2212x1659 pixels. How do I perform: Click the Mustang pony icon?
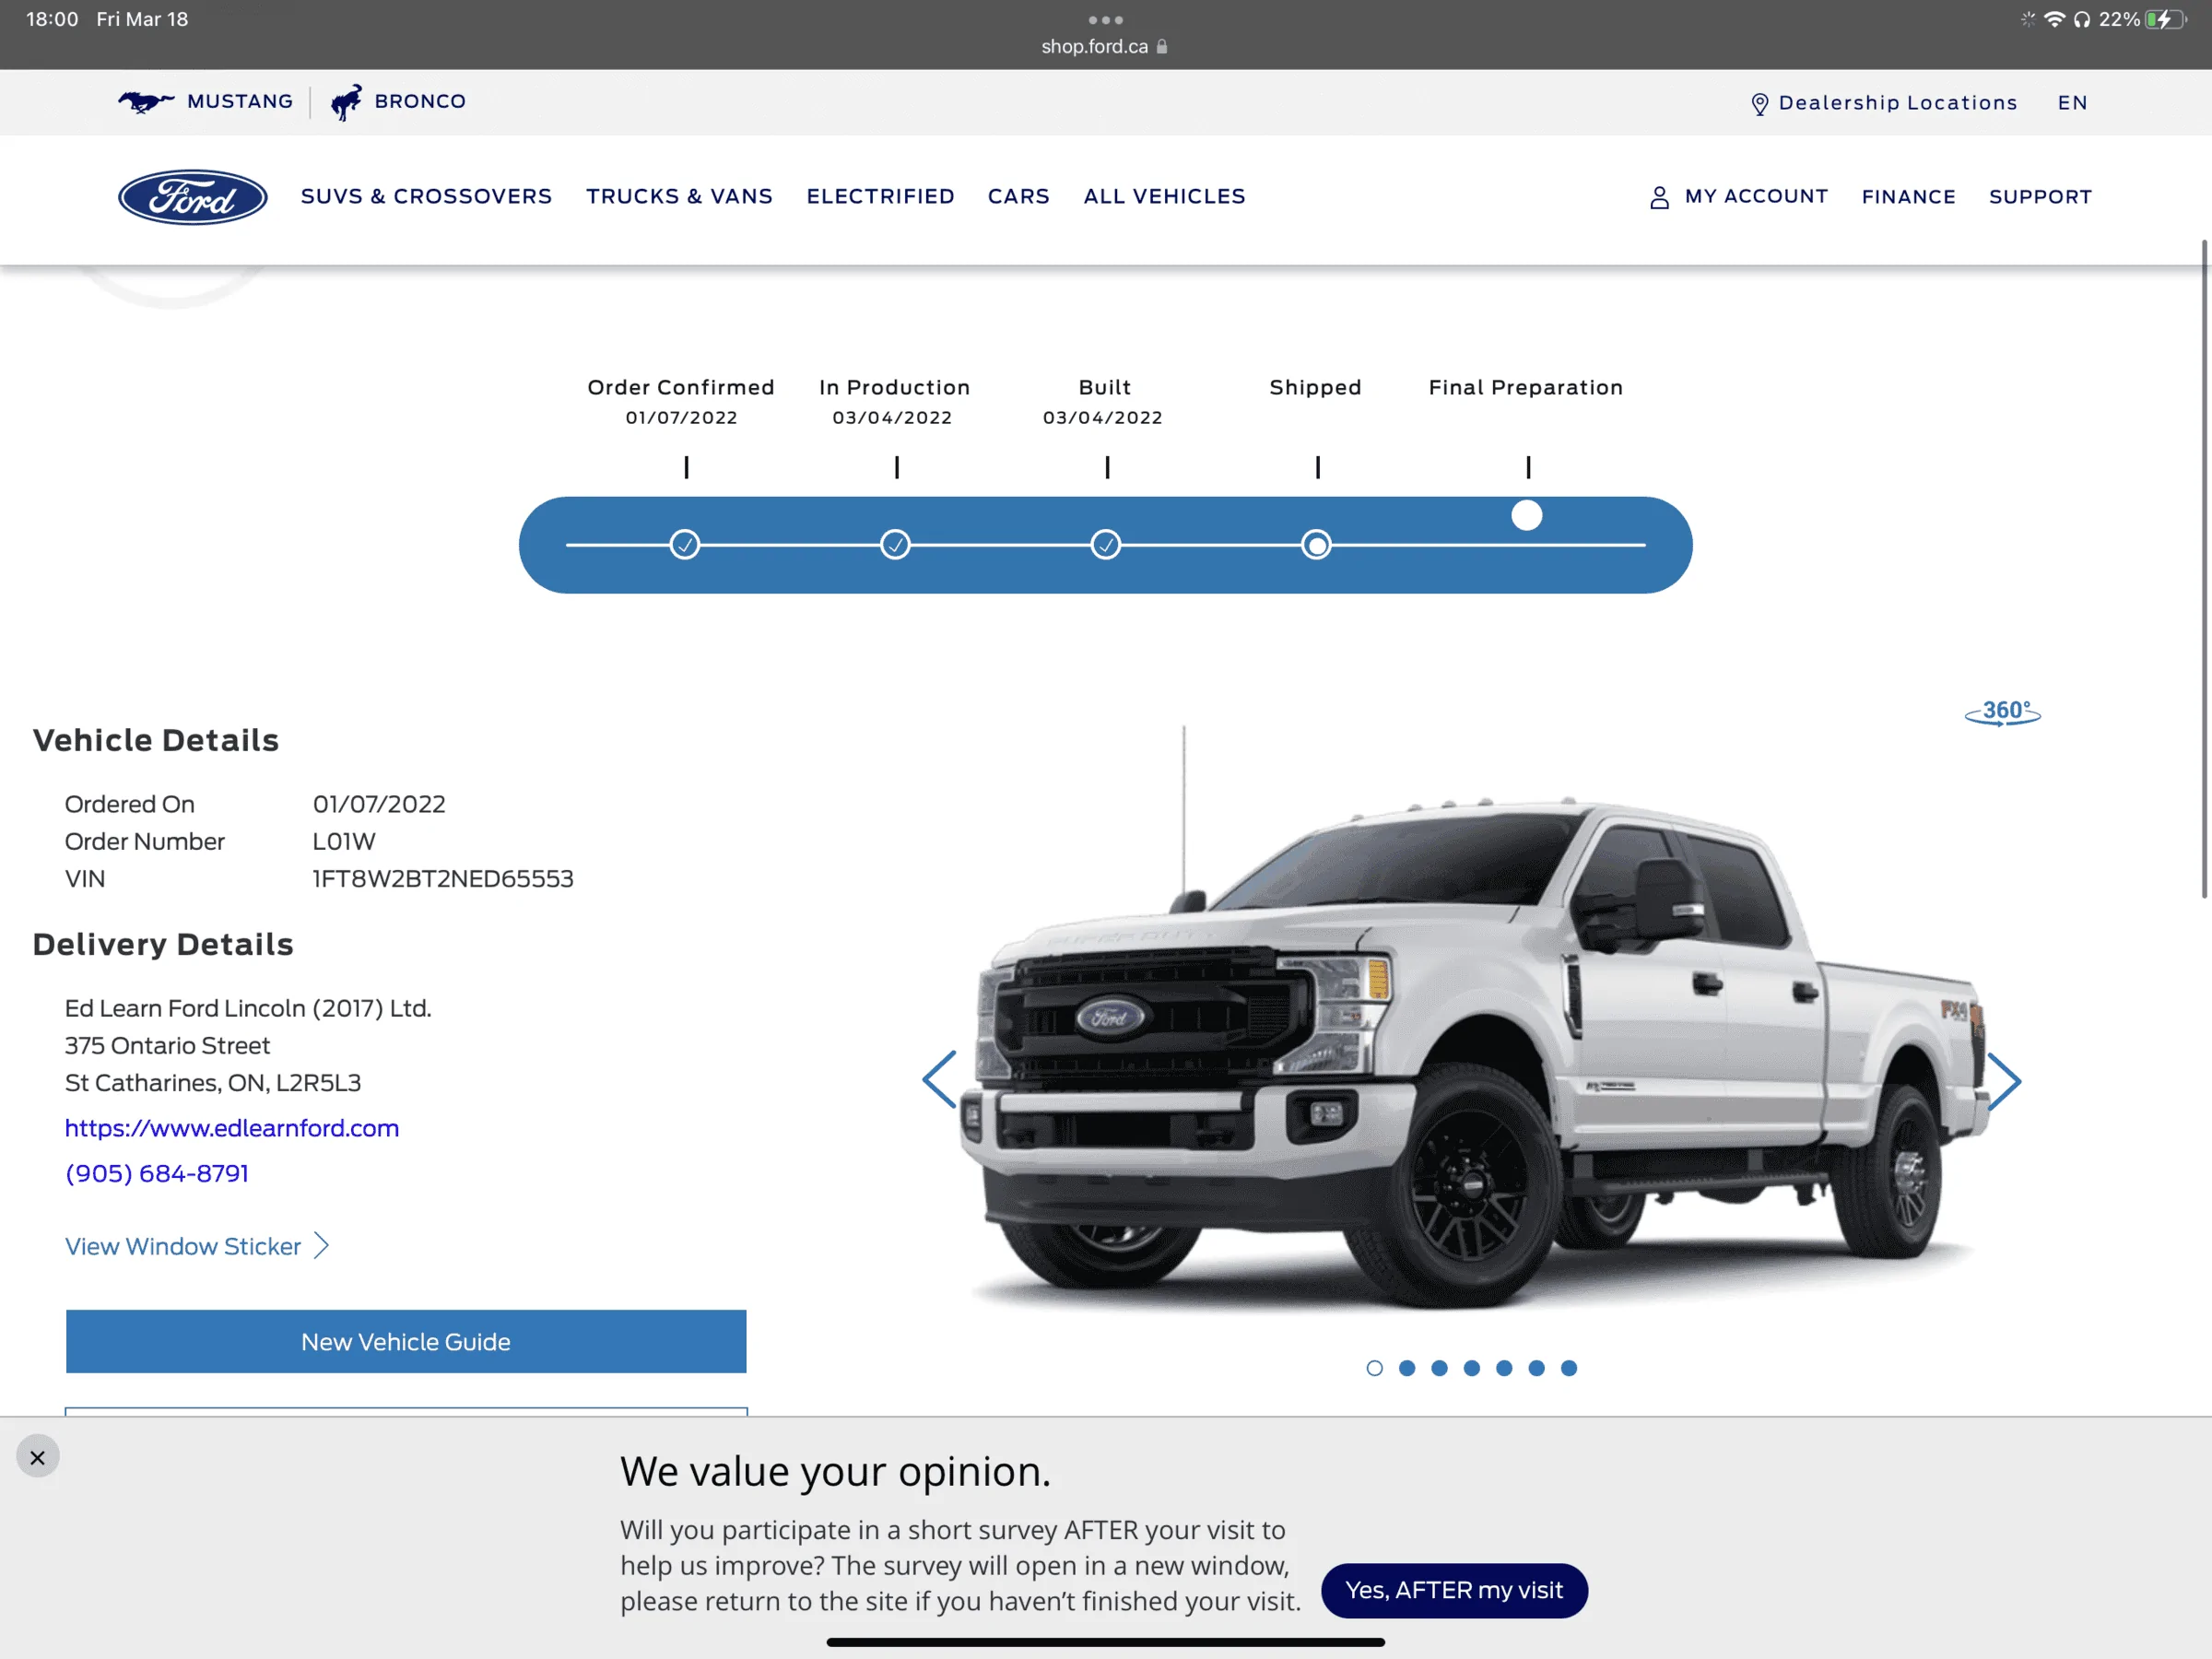(146, 101)
